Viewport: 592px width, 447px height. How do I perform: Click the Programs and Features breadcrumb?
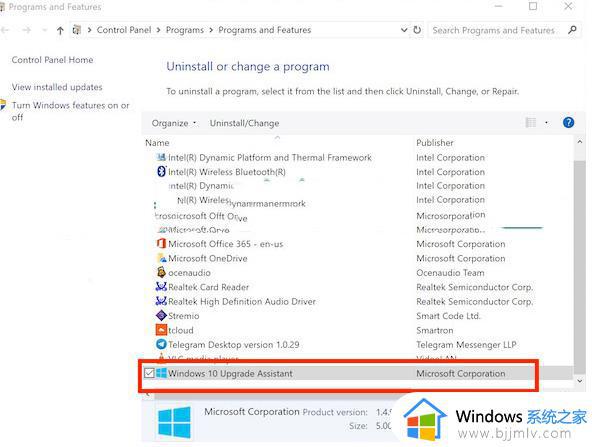(265, 30)
